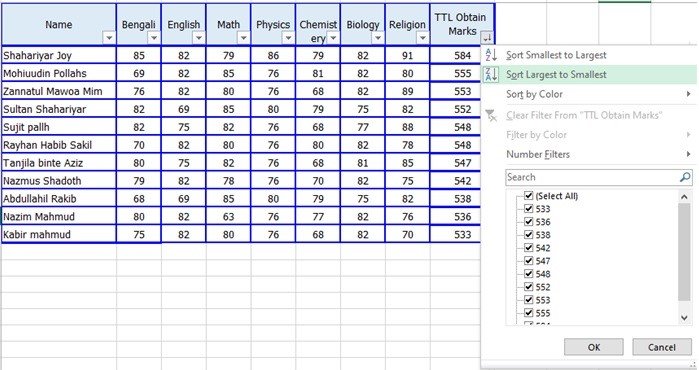Click the magnifier icon in Search box
The image size is (699, 370).
click(x=685, y=177)
